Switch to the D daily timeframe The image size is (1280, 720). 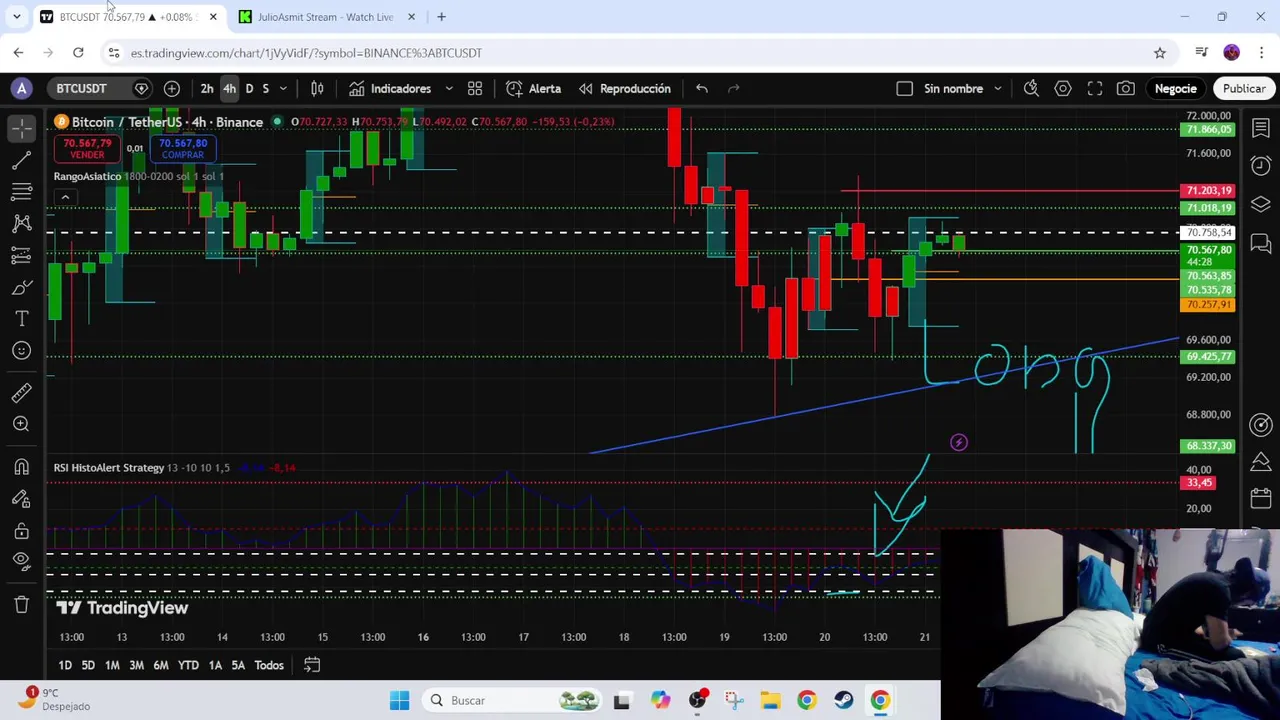249,88
